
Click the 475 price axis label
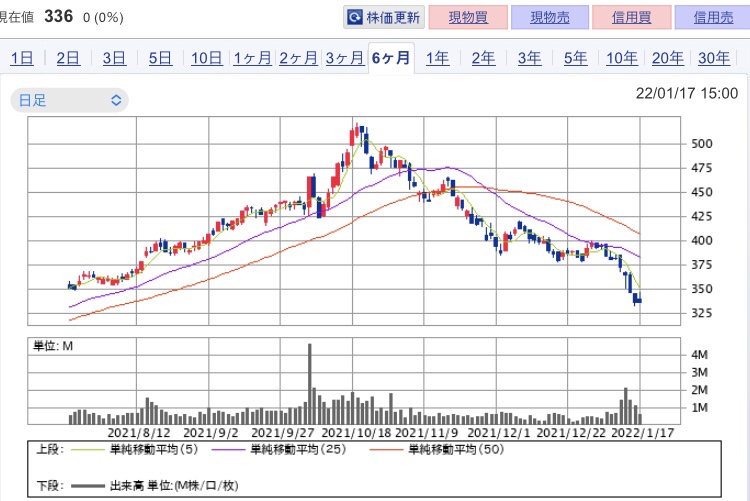702,168
